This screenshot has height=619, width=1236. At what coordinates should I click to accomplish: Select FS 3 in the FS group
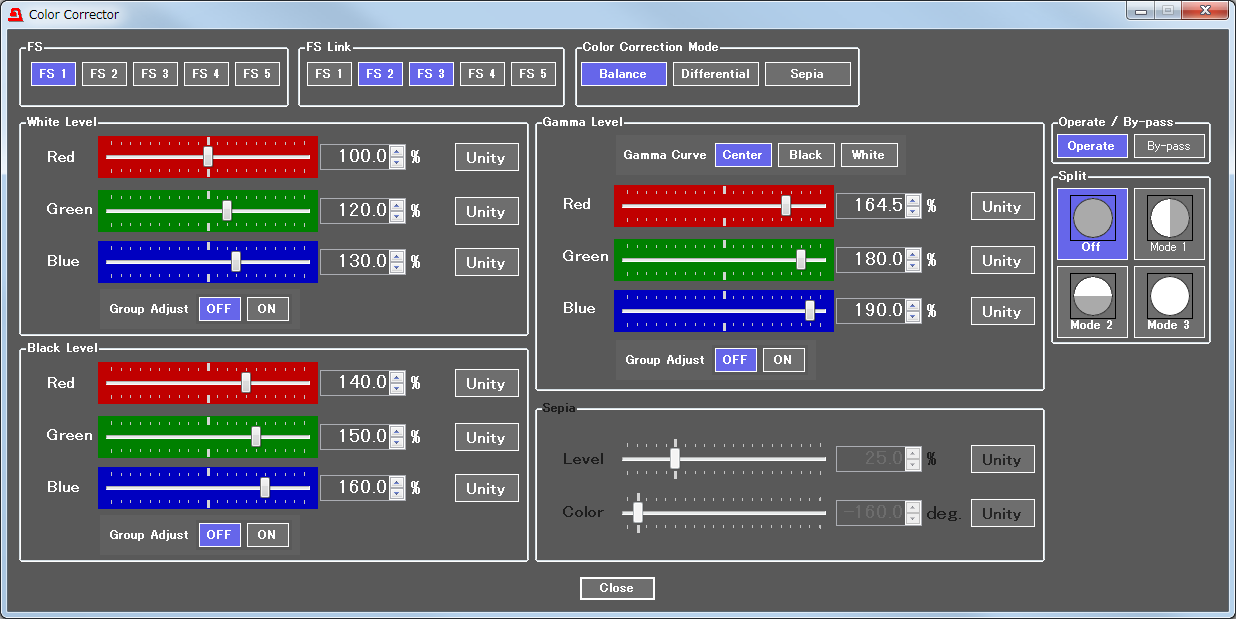click(x=155, y=74)
